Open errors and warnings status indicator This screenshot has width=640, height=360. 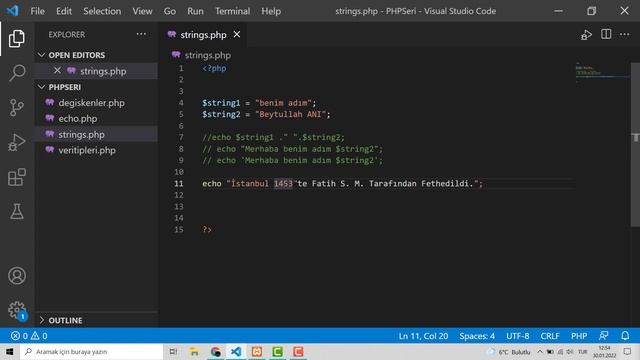click(x=29, y=336)
